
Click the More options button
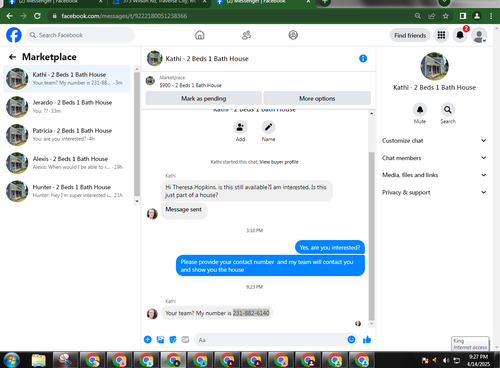coord(317,98)
